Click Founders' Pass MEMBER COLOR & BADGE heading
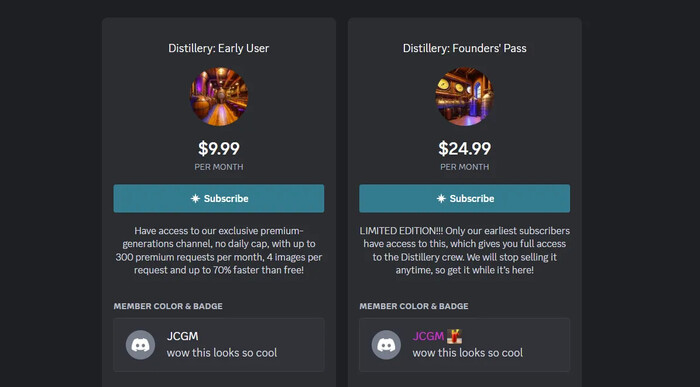This screenshot has width=700, height=387. coord(414,306)
